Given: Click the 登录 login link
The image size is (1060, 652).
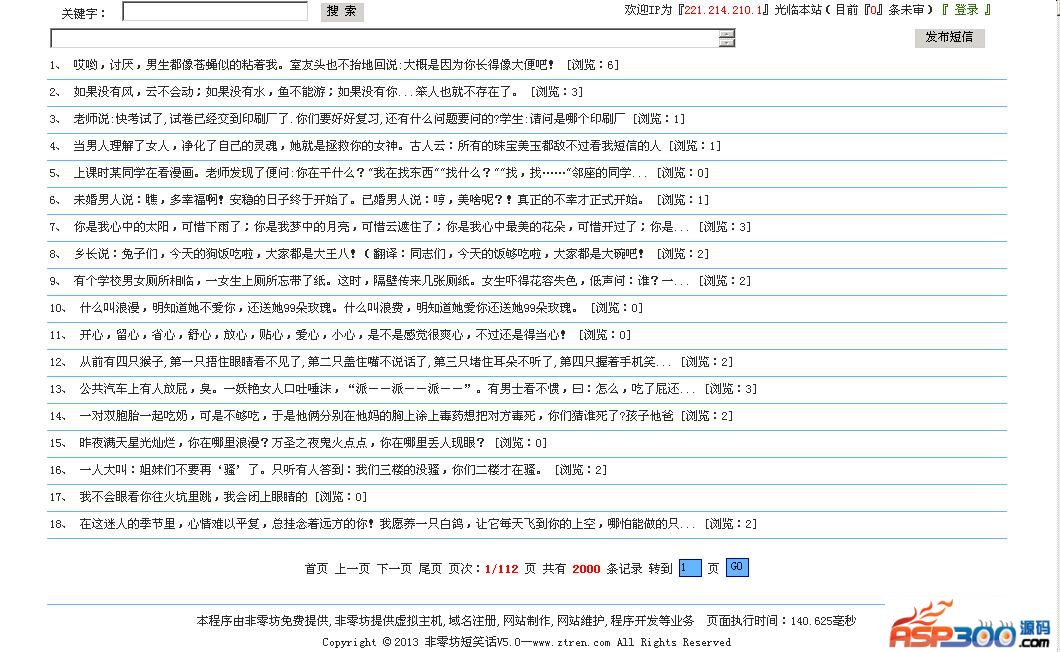Looking at the screenshot, I should click(966, 9).
